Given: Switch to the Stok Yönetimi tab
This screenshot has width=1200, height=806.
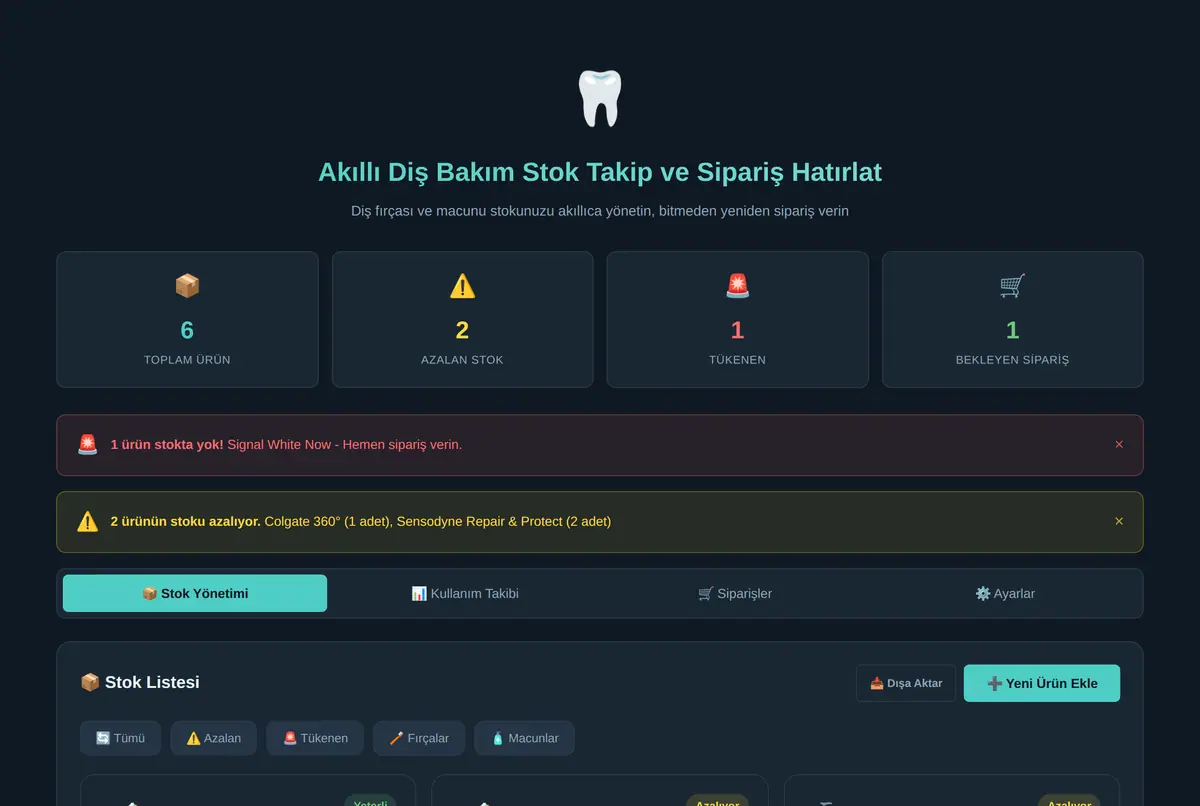Looking at the screenshot, I should coord(195,593).
